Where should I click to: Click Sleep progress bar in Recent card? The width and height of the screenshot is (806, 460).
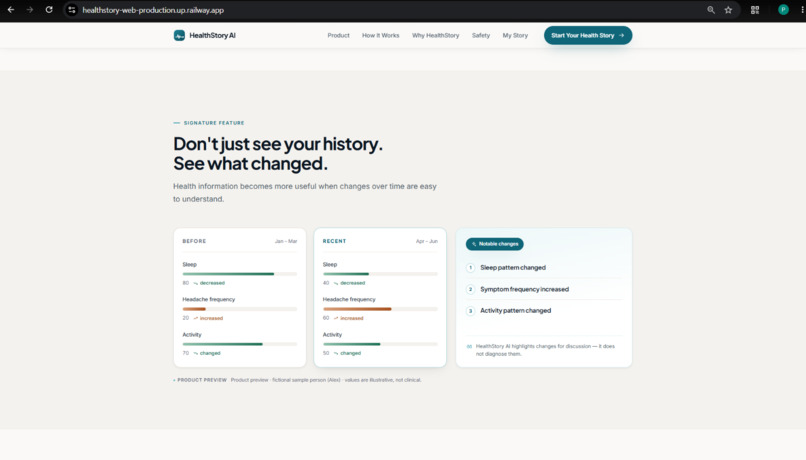[x=380, y=274]
